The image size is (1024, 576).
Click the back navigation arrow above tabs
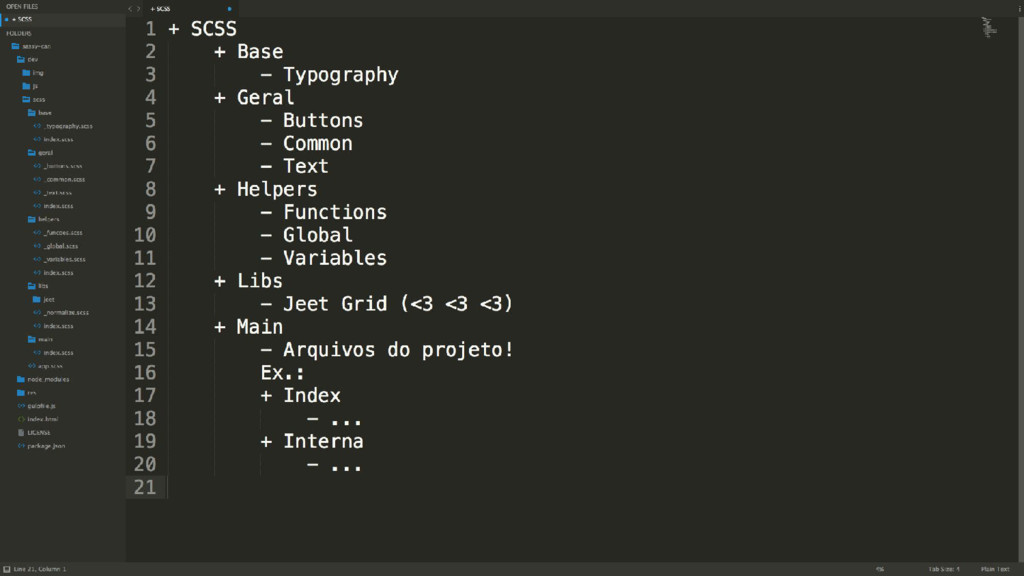pyautogui.click(x=130, y=8)
